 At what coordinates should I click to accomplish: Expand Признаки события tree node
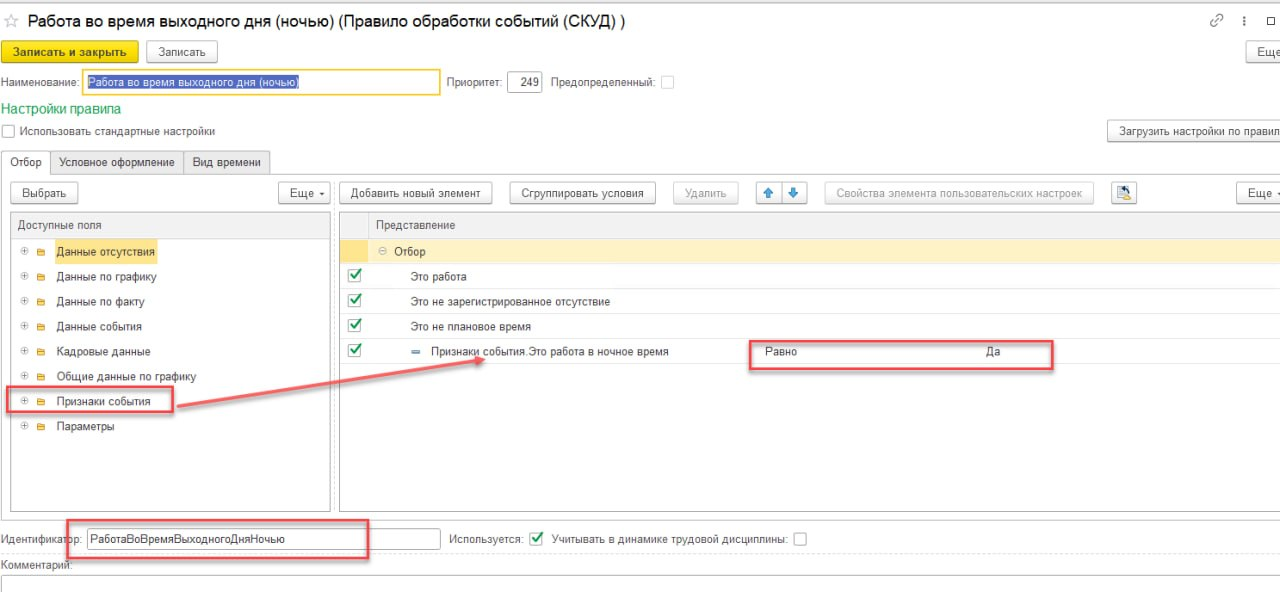click(24, 402)
